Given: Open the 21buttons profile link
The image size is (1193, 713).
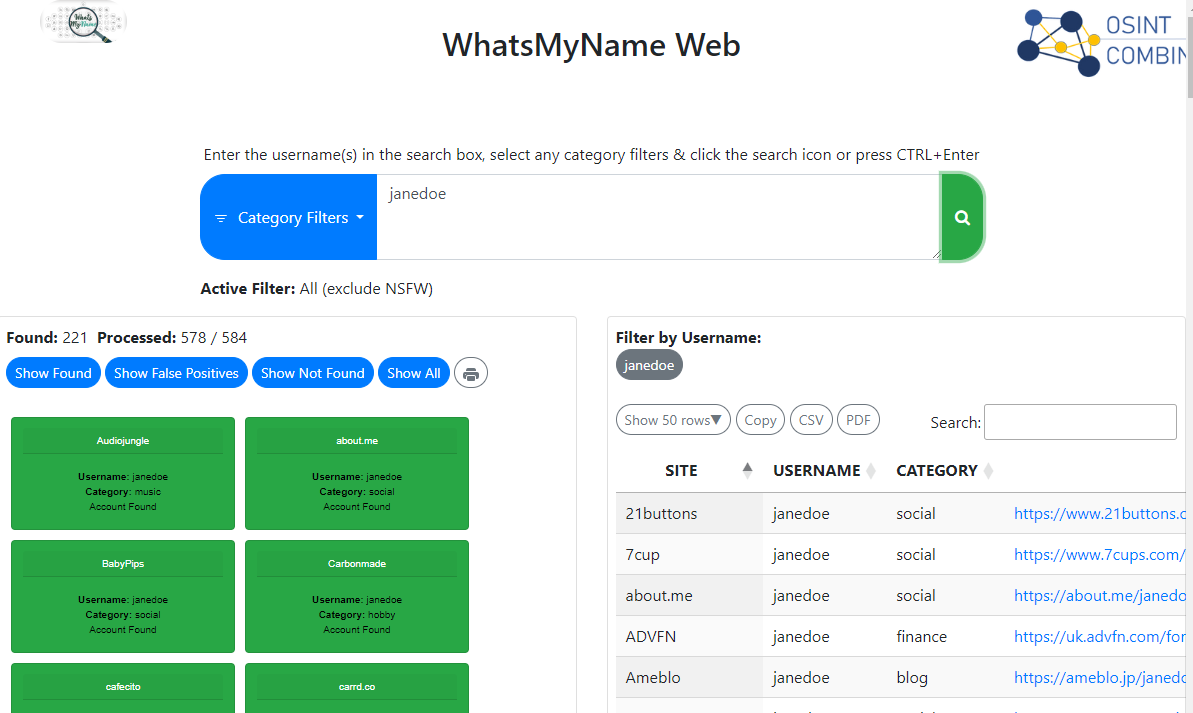Looking at the screenshot, I should click(1099, 514).
